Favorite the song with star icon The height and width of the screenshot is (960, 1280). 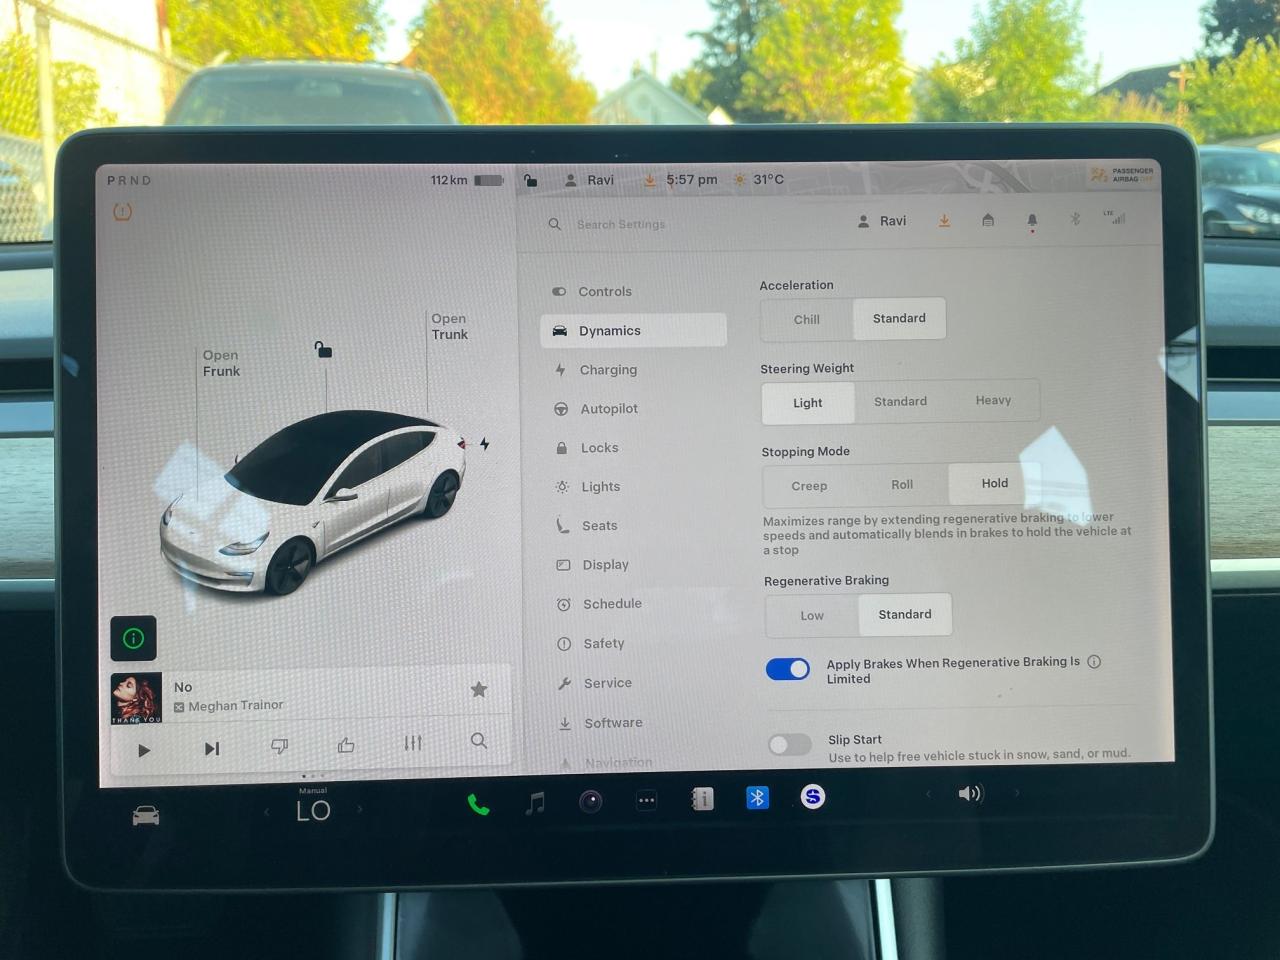point(479,689)
